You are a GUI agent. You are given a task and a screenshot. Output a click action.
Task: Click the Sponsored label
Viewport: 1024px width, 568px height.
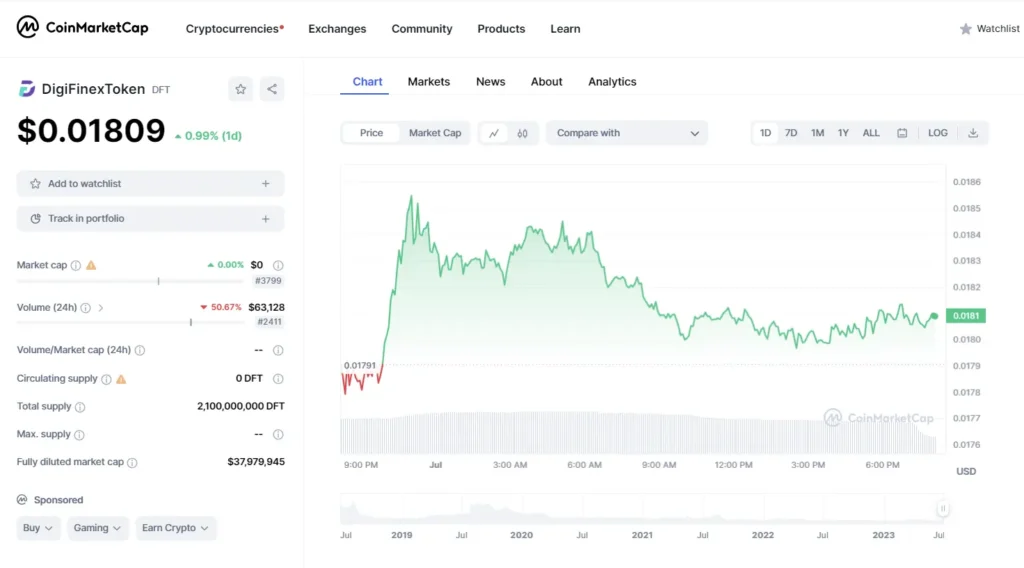pos(58,500)
